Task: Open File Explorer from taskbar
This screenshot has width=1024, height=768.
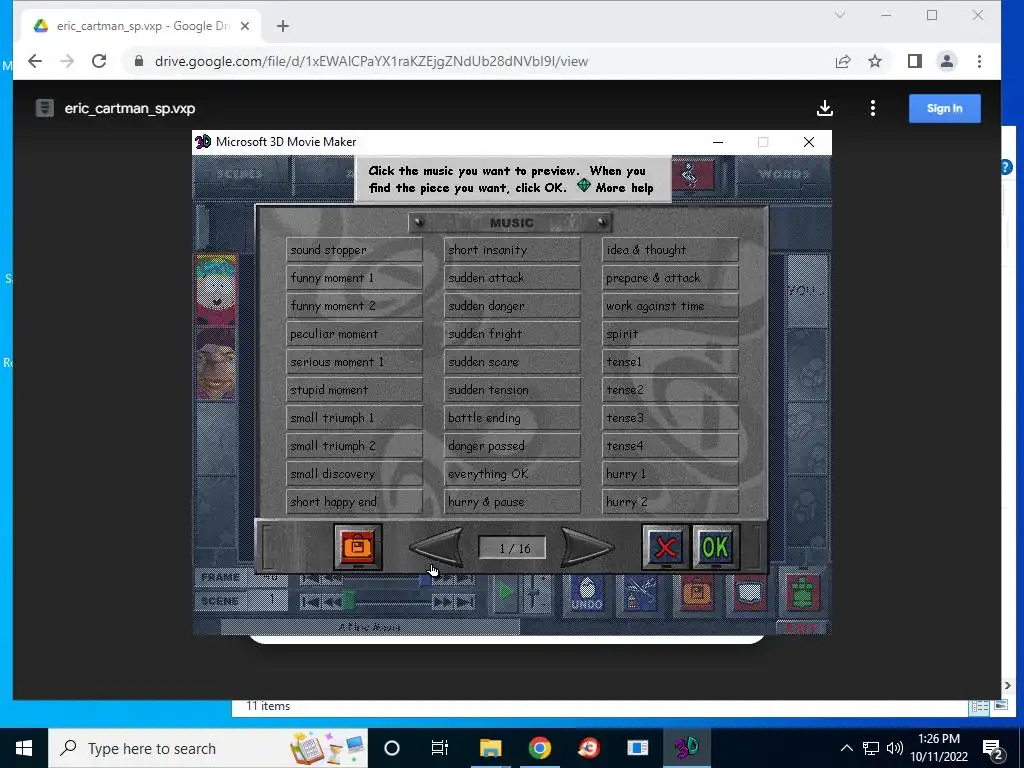Action: pyautogui.click(x=490, y=748)
